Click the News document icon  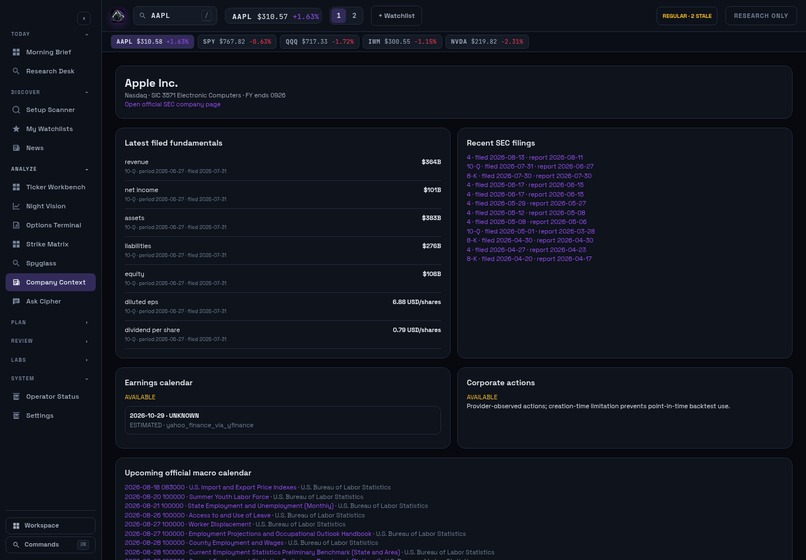[16, 148]
